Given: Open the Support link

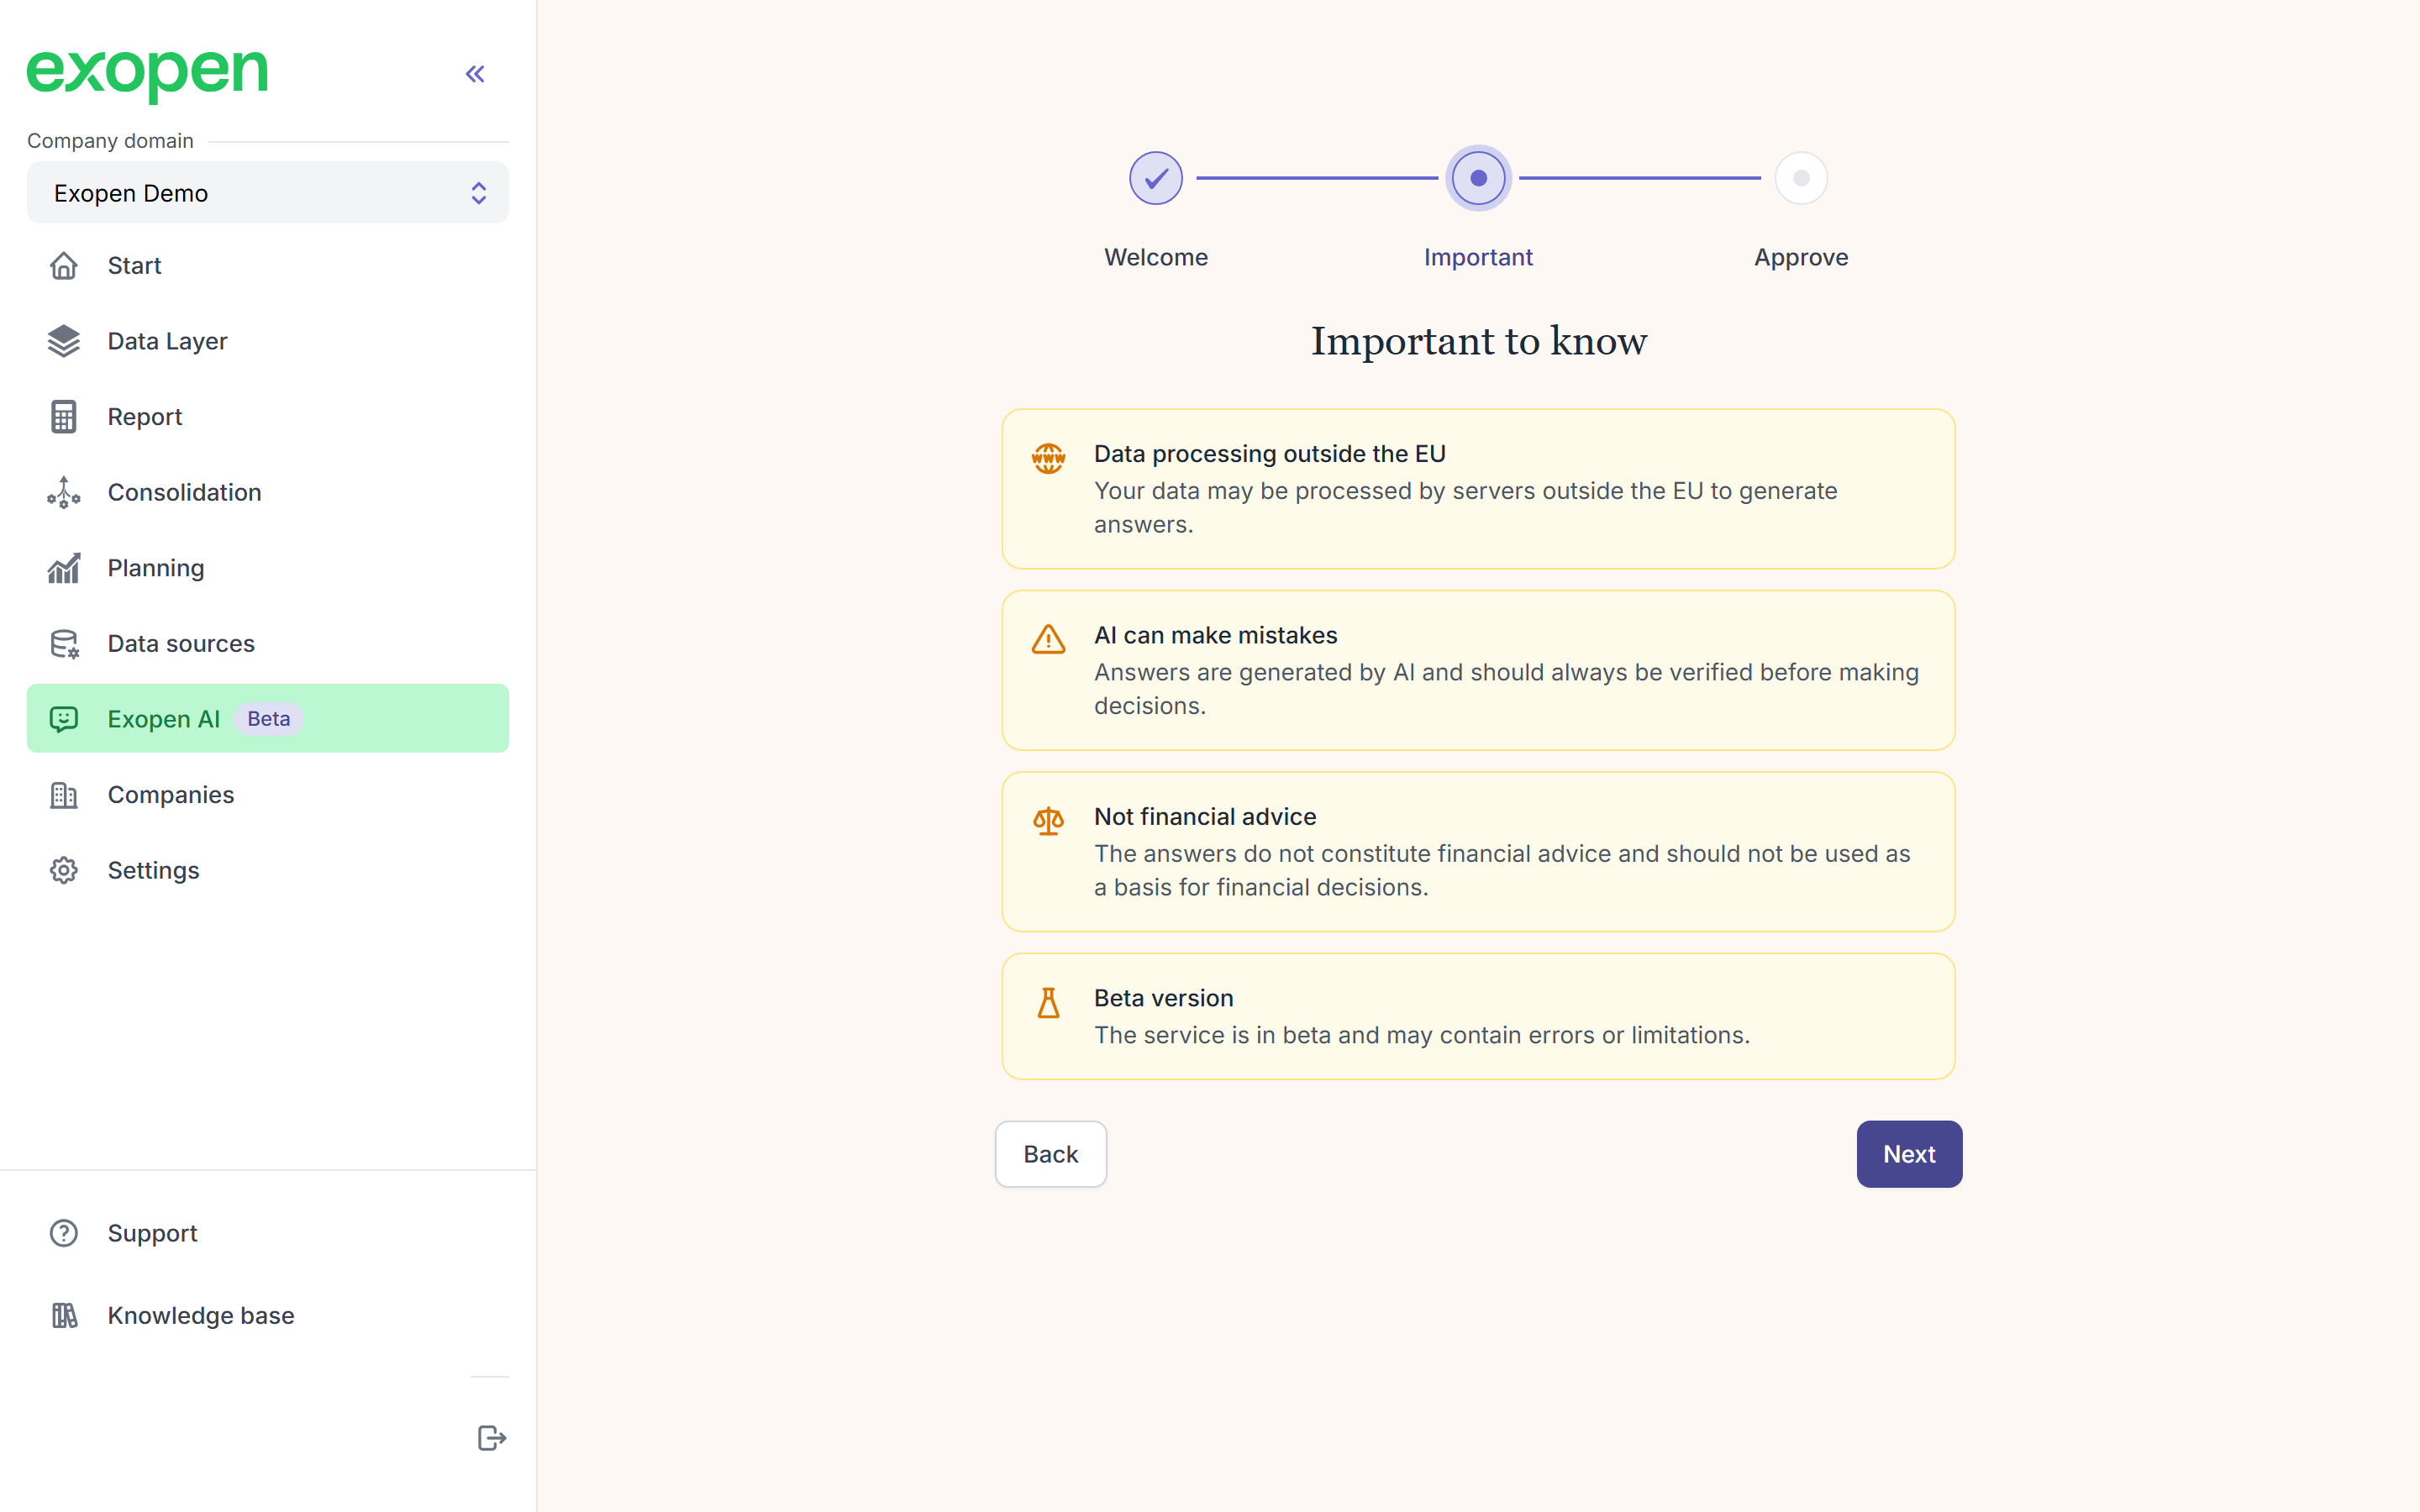Looking at the screenshot, I should point(152,1233).
